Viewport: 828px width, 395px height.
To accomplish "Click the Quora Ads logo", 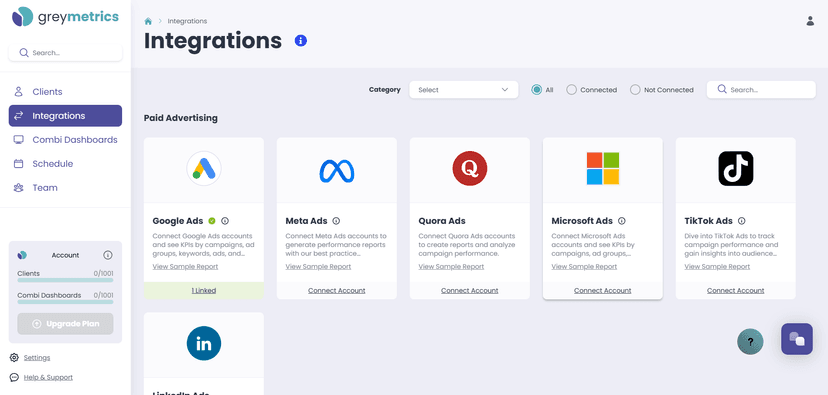I will click(x=469, y=168).
